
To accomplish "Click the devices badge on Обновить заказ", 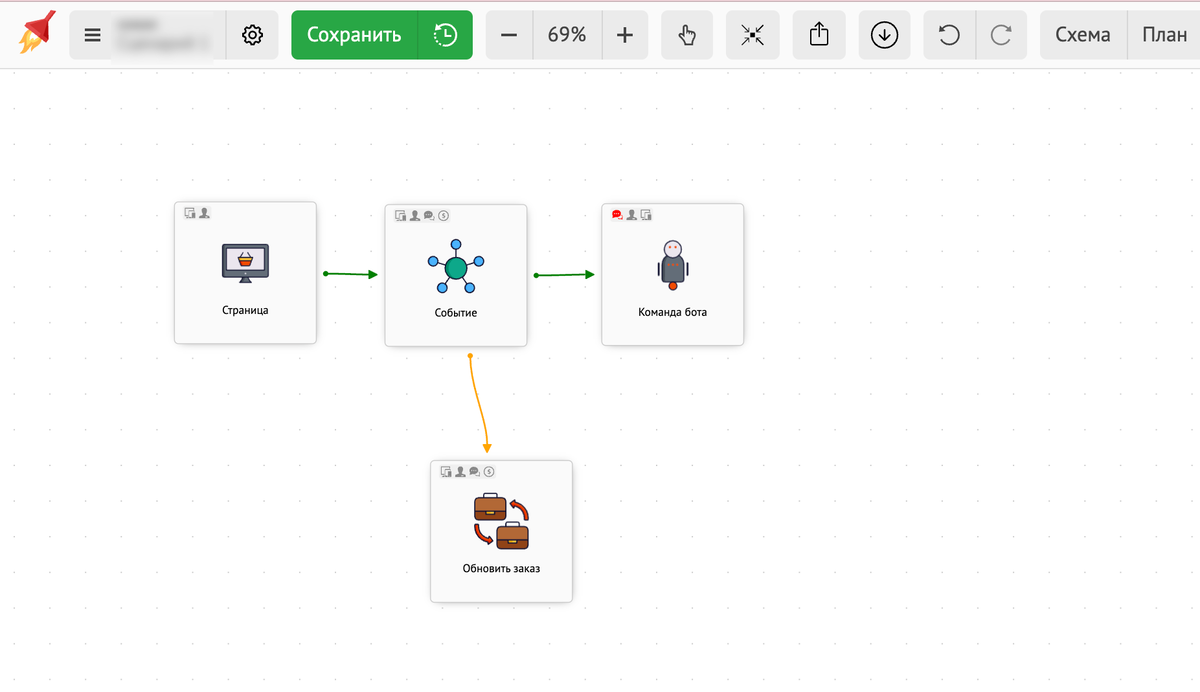I will pyautogui.click(x=446, y=471).
